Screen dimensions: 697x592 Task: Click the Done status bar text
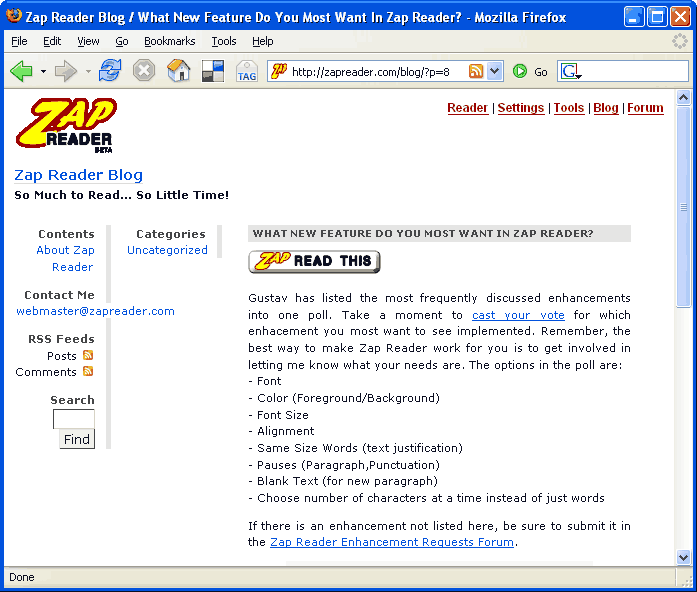click(22, 577)
